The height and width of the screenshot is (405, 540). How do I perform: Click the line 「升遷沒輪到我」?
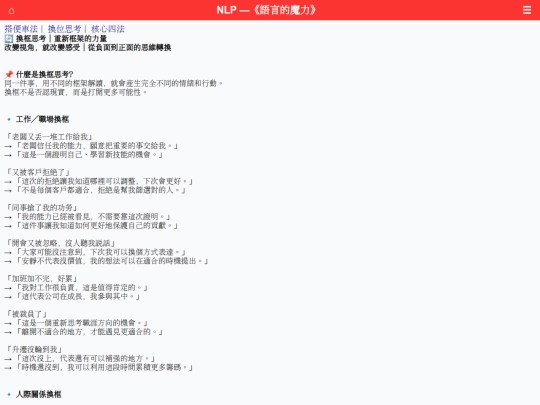click(x=34, y=350)
